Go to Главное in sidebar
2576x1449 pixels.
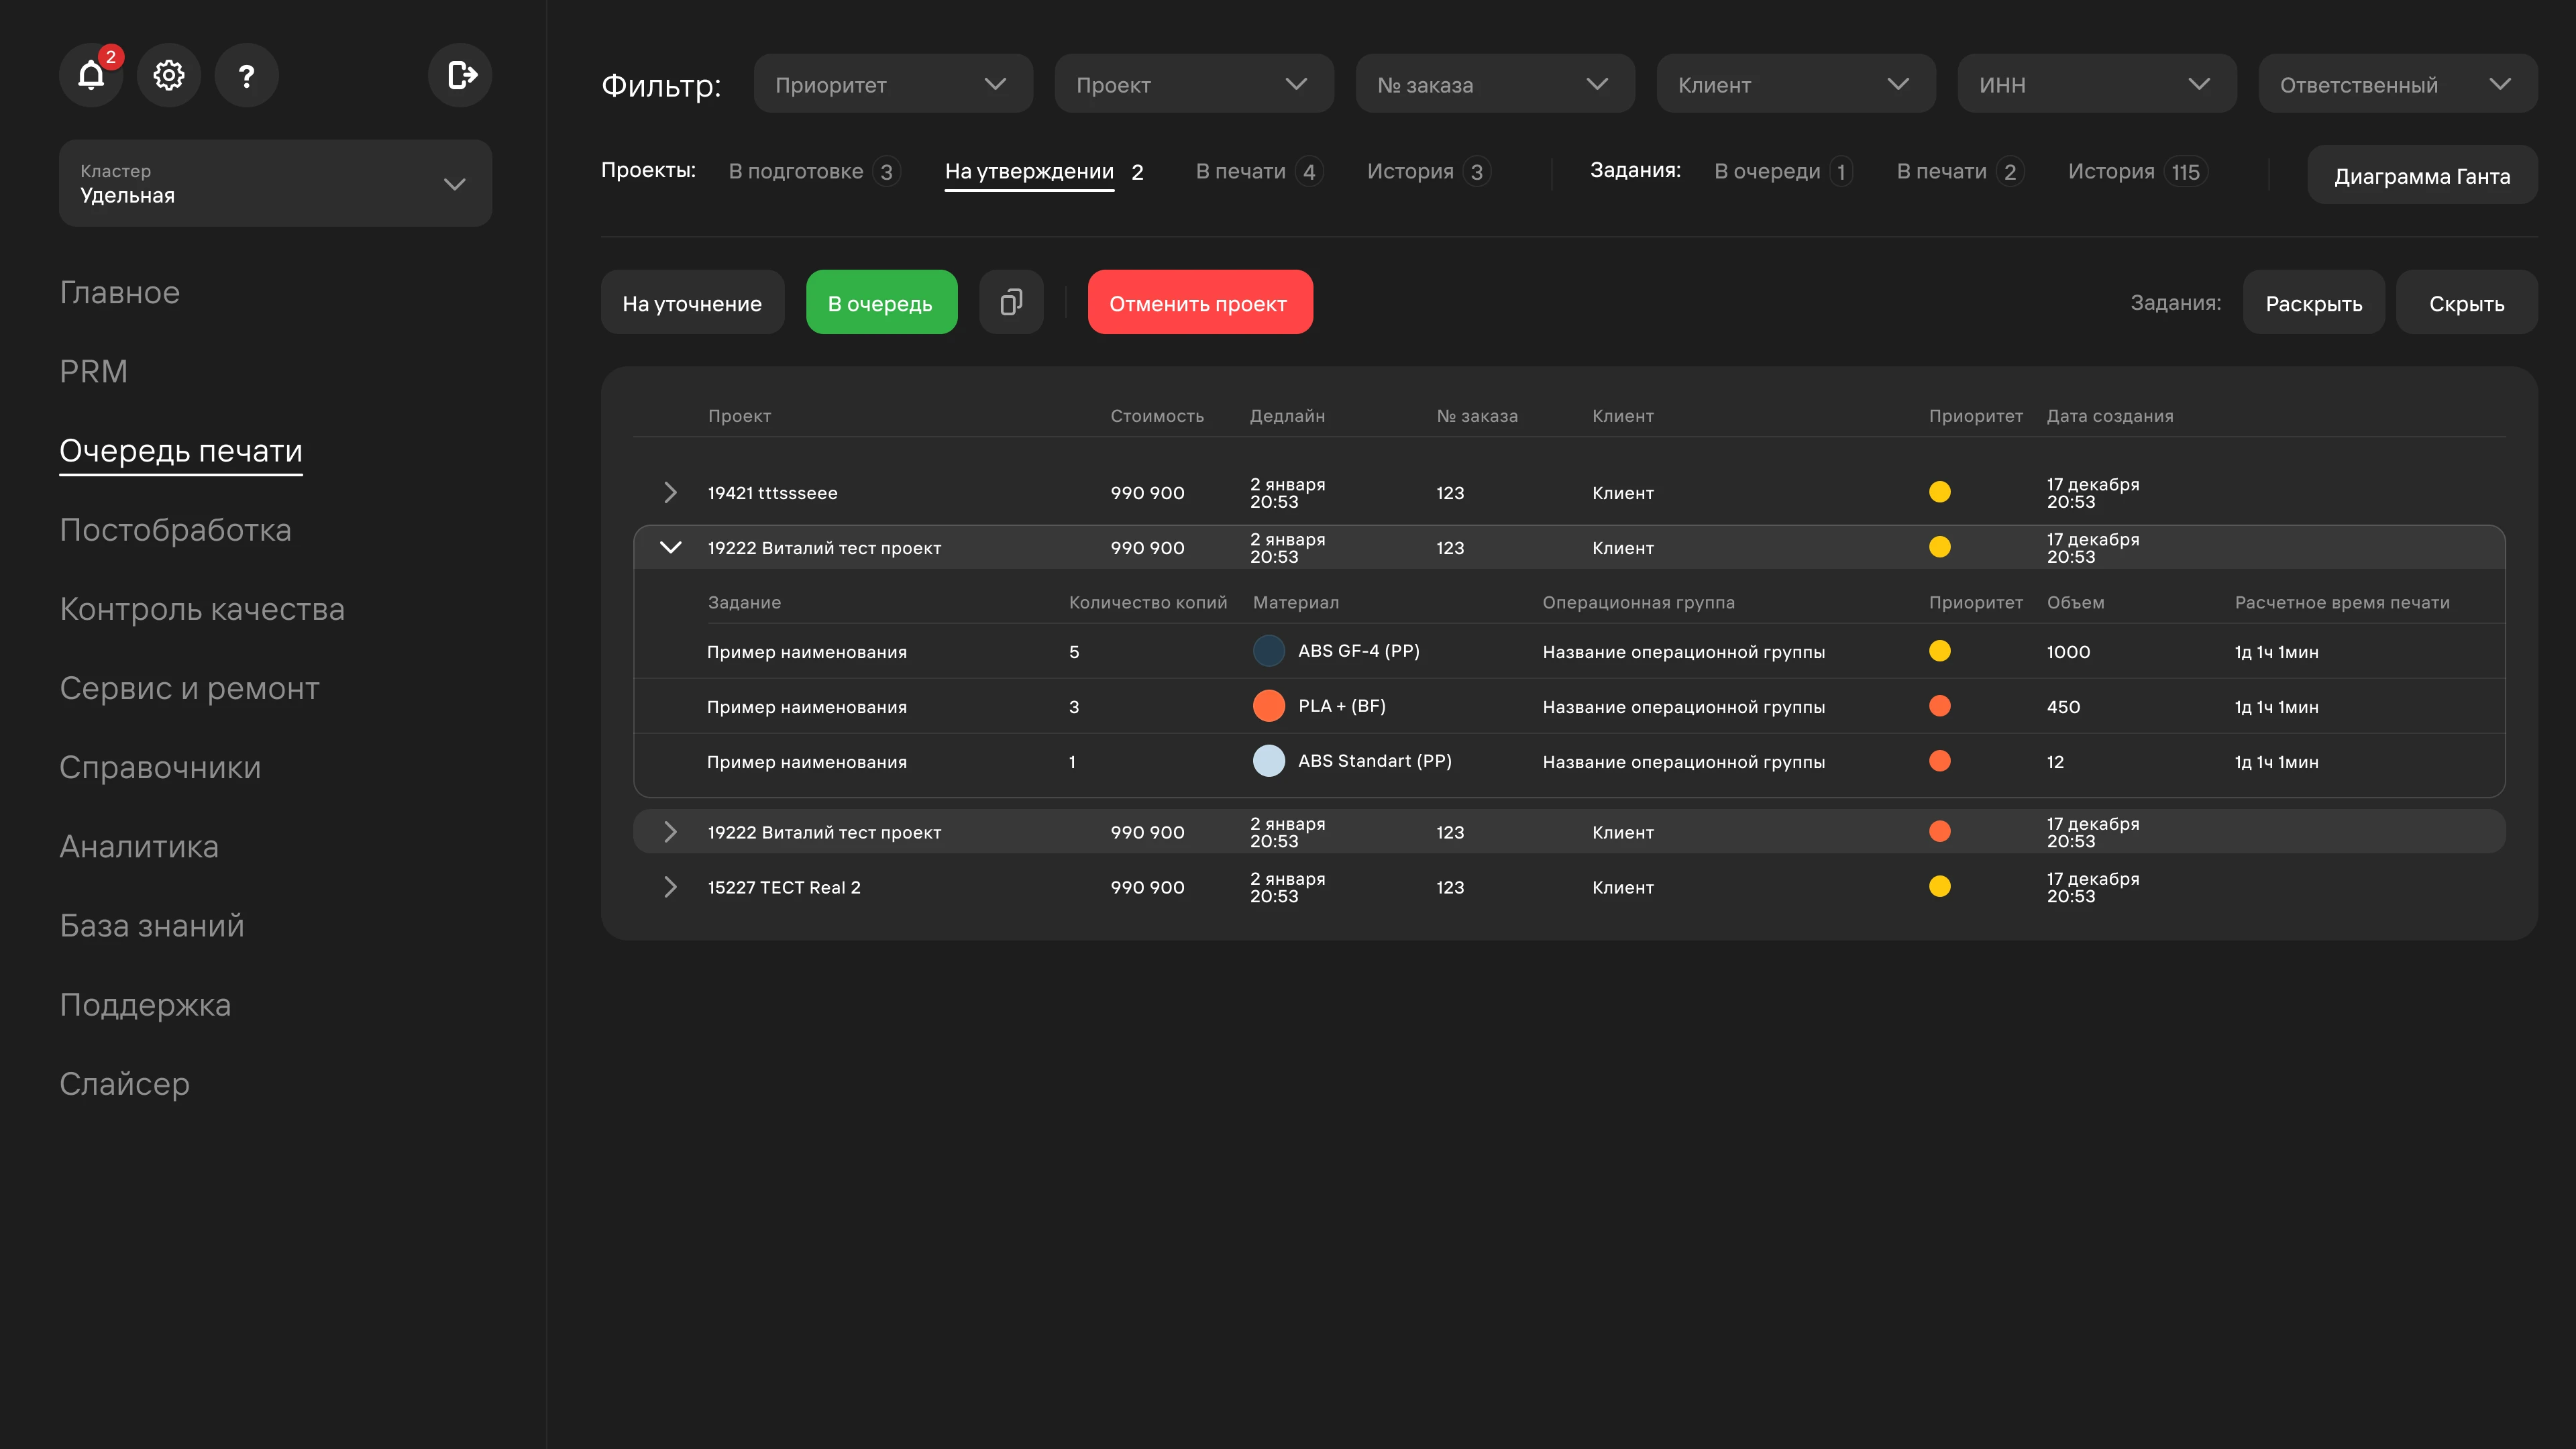coord(120,292)
